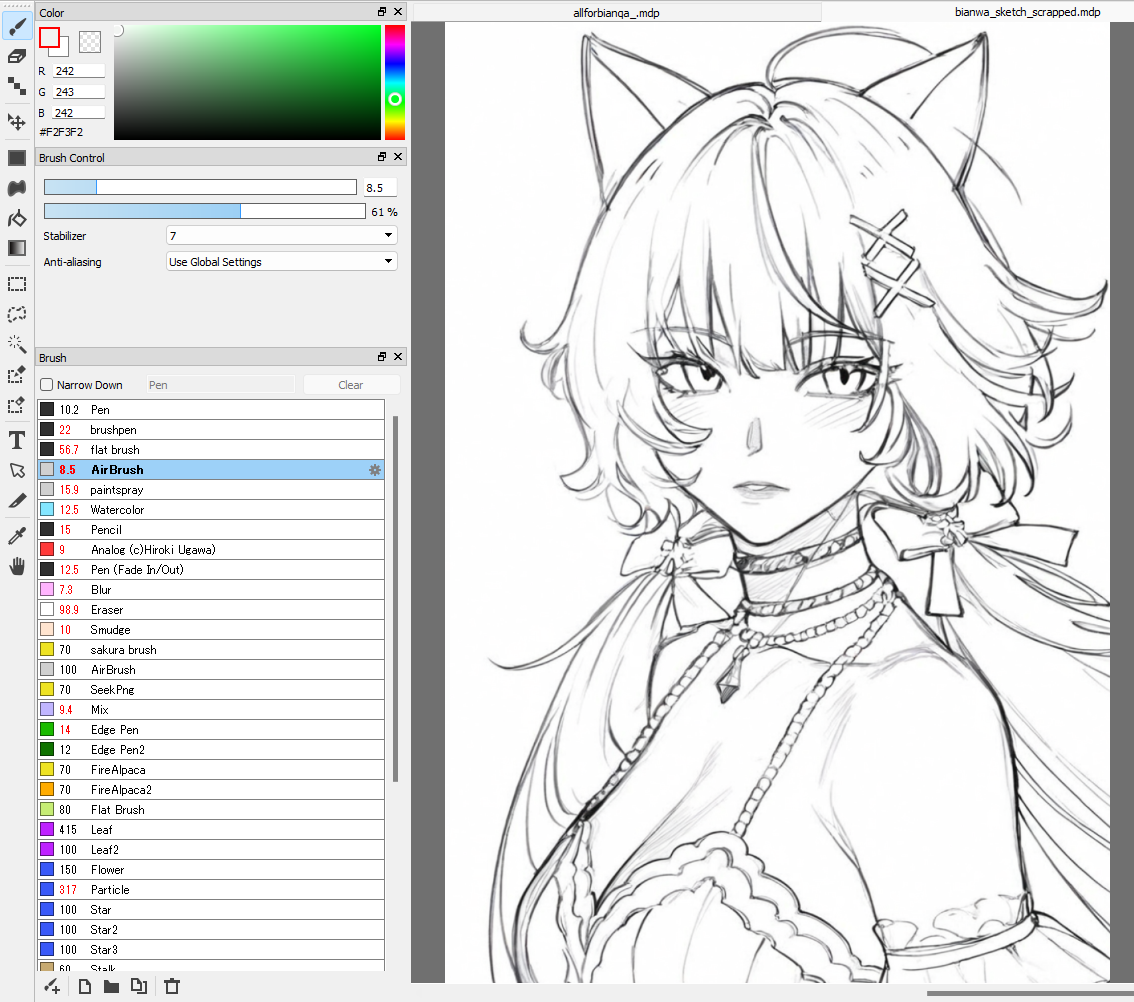Choose the Bucket fill tool

pyautogui.click(x=16, y=218)
